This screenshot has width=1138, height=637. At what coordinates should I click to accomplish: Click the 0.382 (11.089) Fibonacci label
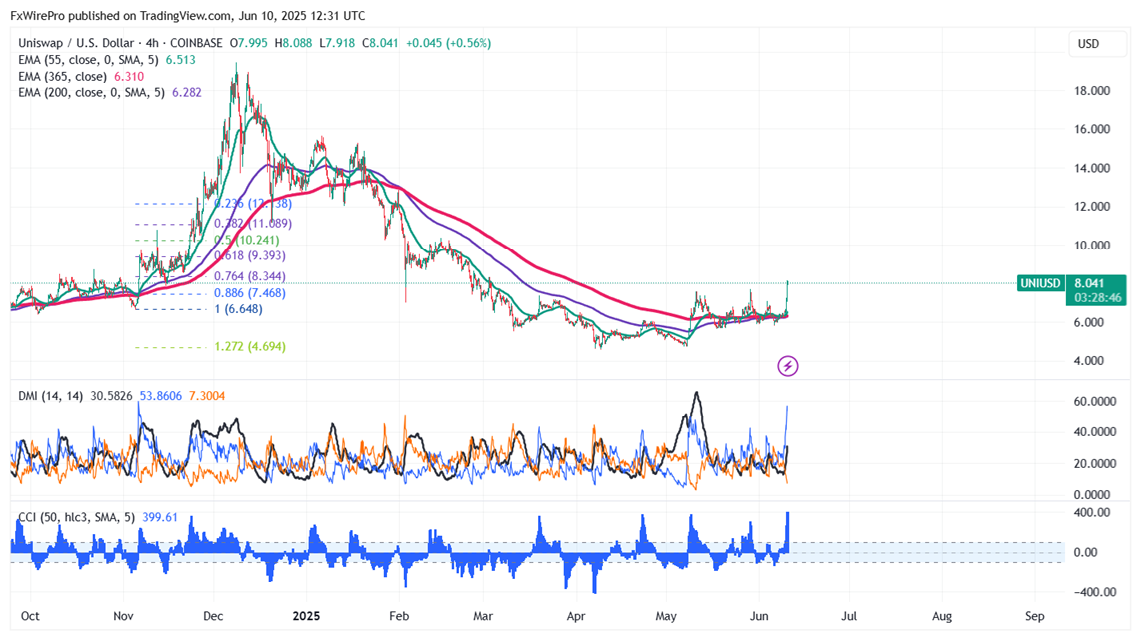(x=253, y=224)
